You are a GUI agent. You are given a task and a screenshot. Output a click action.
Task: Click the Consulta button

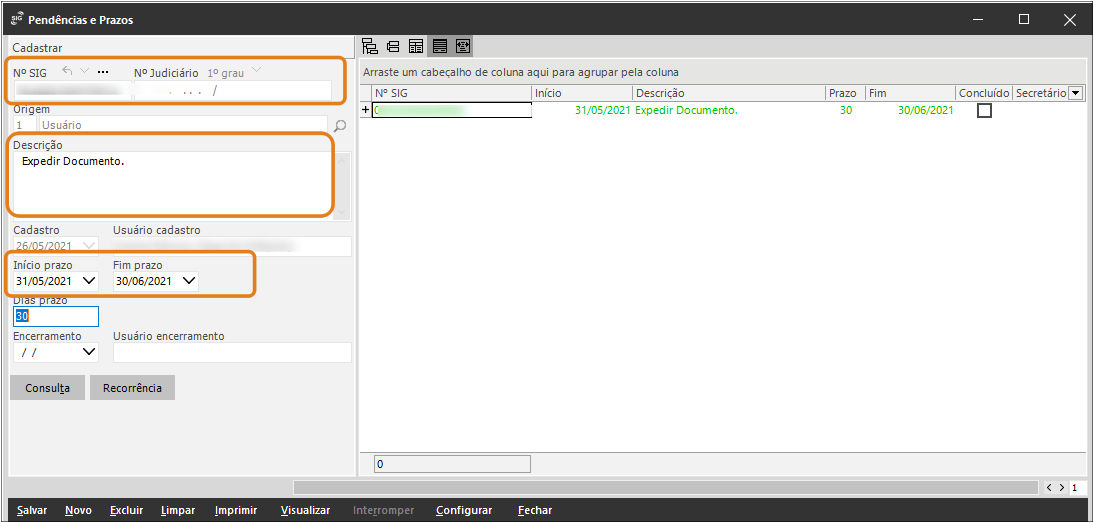pyautogui.click(x=47, y=388)
